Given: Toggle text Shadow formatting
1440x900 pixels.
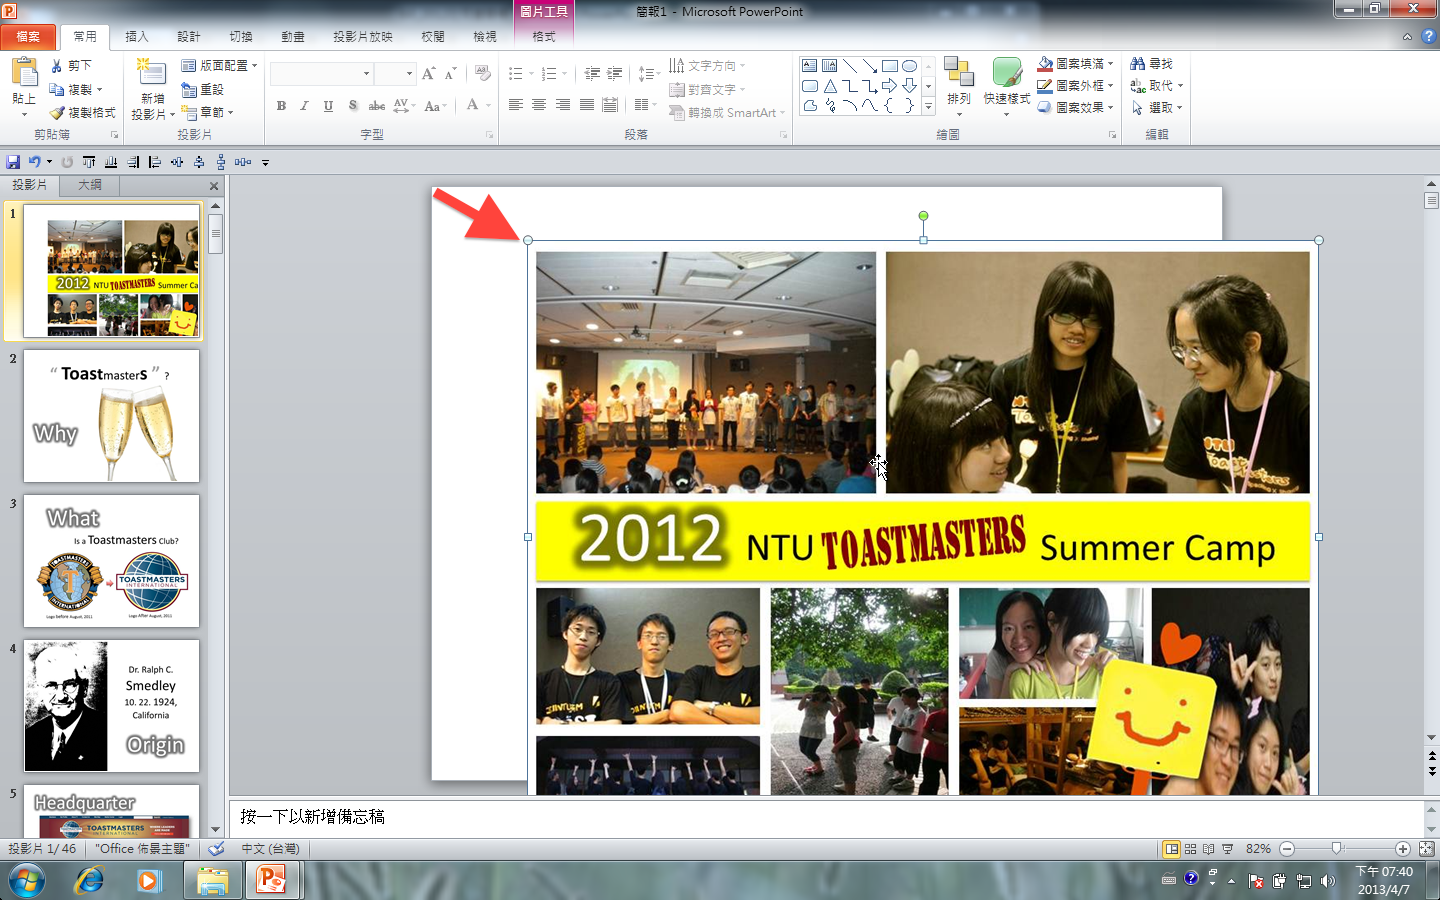Looking at the screenshot, I should 352,106.
